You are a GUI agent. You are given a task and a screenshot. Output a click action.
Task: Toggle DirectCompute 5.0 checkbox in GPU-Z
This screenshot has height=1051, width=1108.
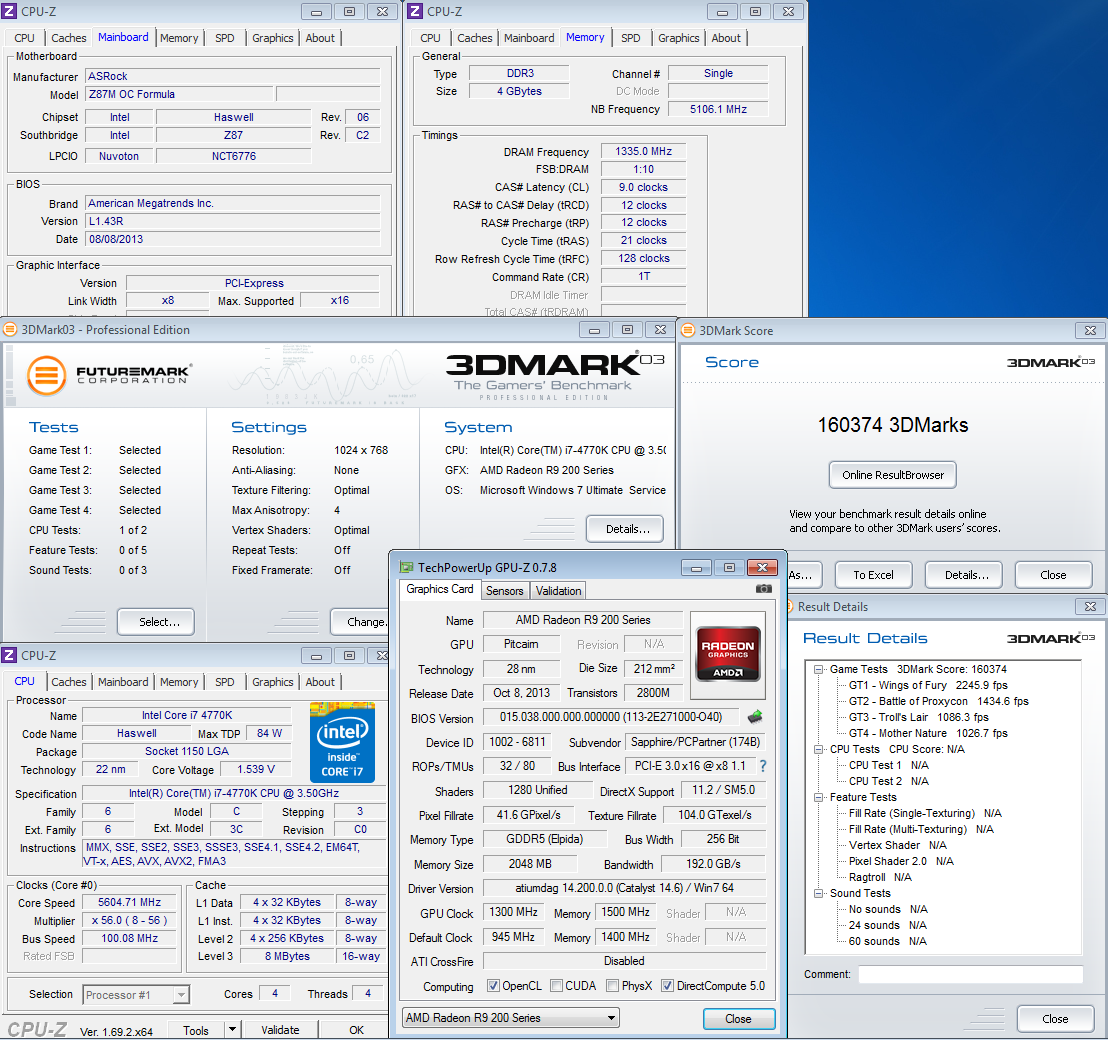pos(667,985)
